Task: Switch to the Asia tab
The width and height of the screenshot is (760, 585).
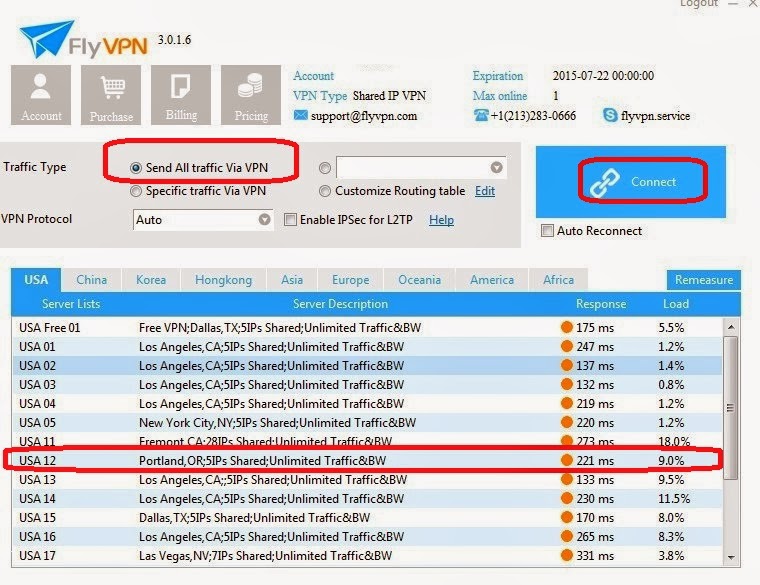Action: point(292,280)
